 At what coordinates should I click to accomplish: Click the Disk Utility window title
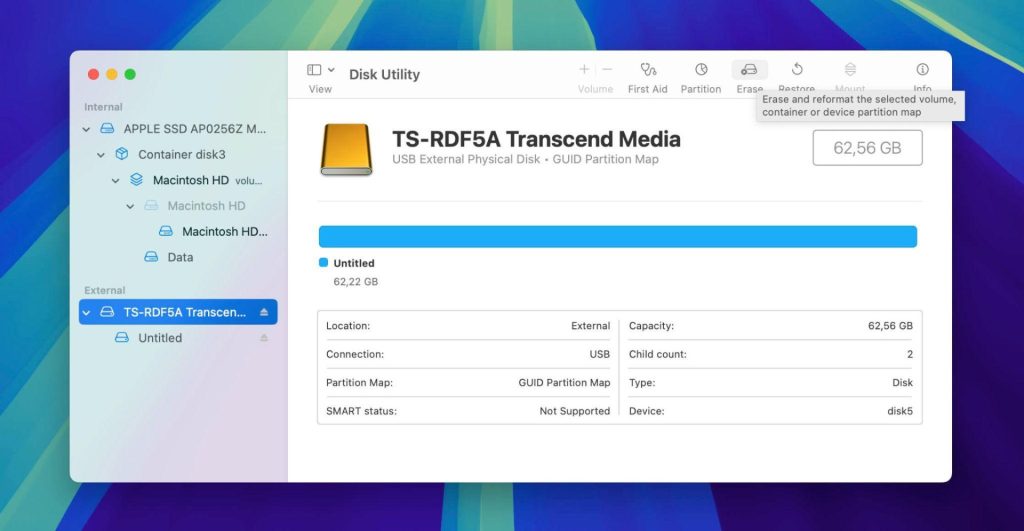[x=384, y=74]
